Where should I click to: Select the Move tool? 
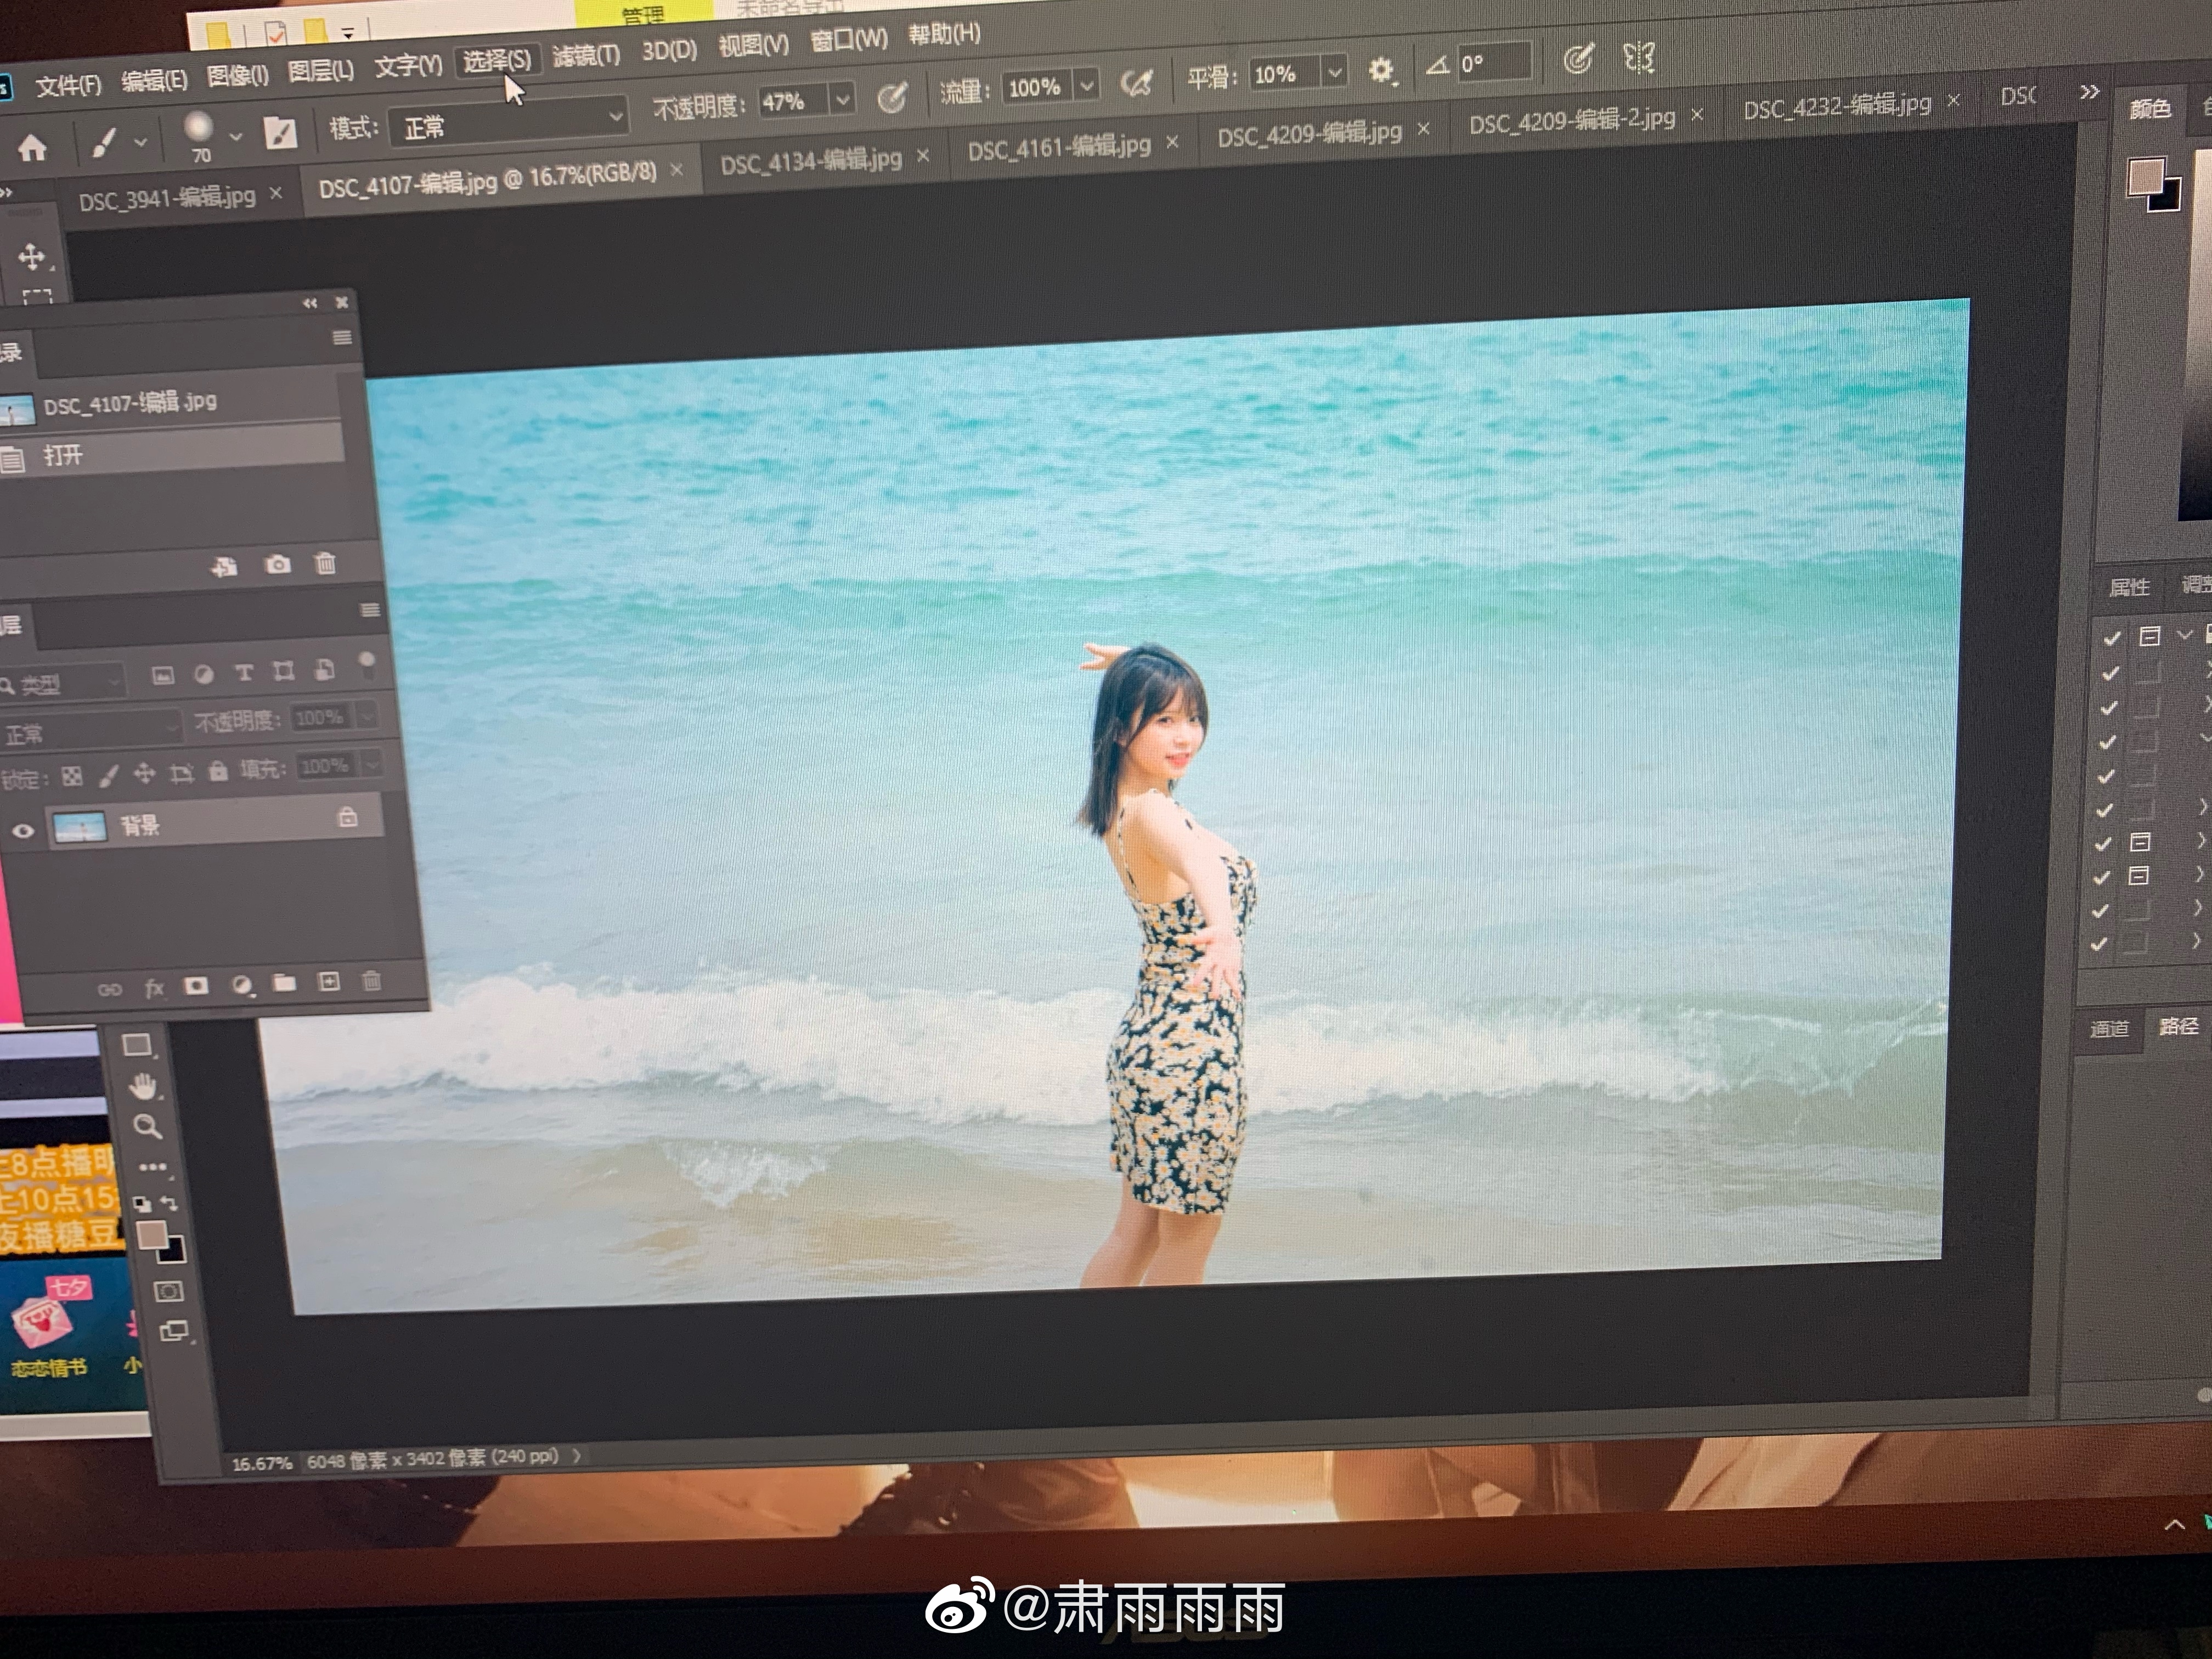(x=32, y=256)
